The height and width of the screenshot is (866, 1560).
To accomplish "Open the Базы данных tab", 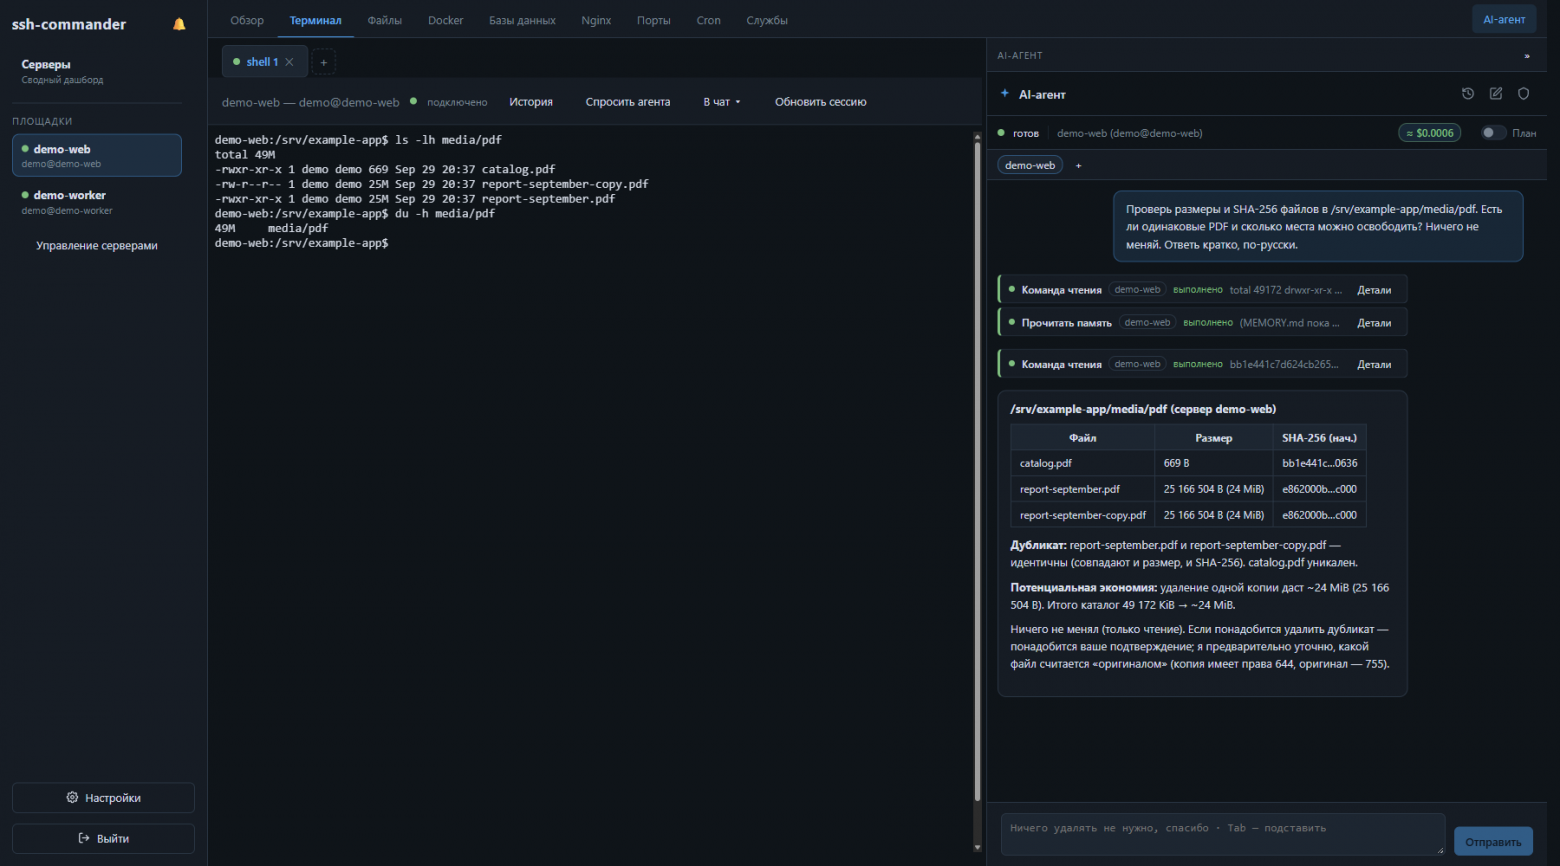I will coord(522,20).
